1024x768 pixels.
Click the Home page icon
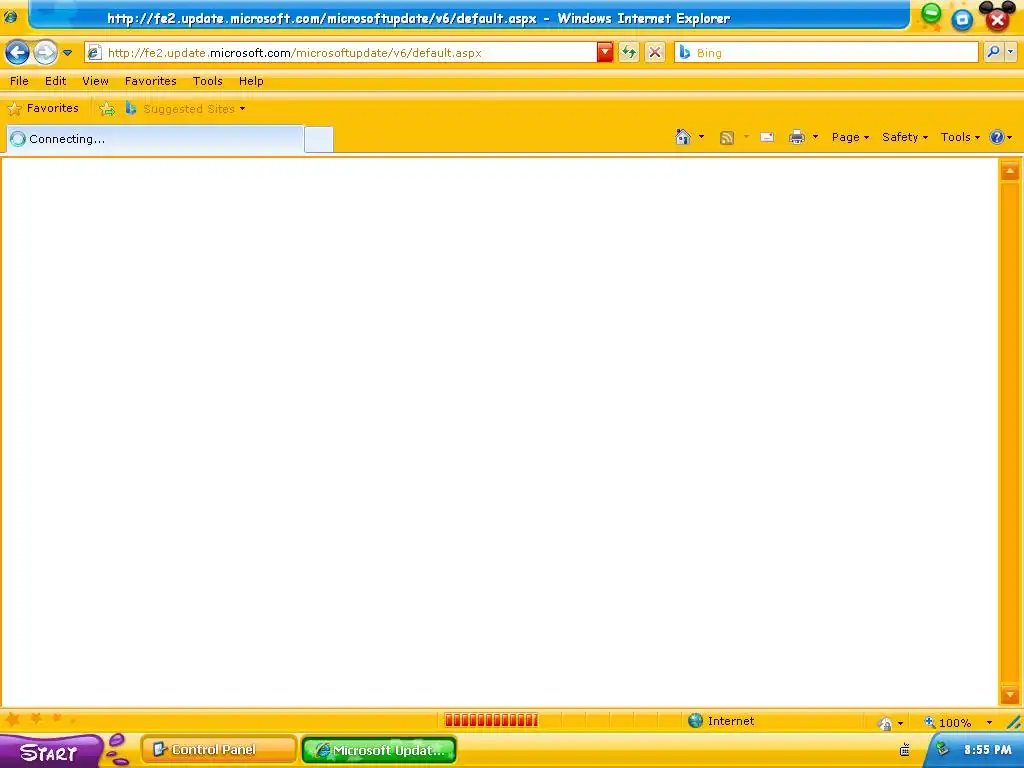click(683, 137)
